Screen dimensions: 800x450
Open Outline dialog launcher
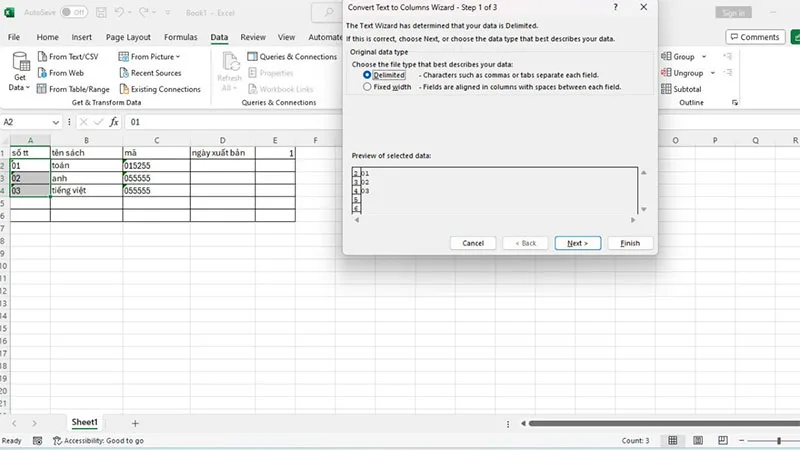coord(735,103)
